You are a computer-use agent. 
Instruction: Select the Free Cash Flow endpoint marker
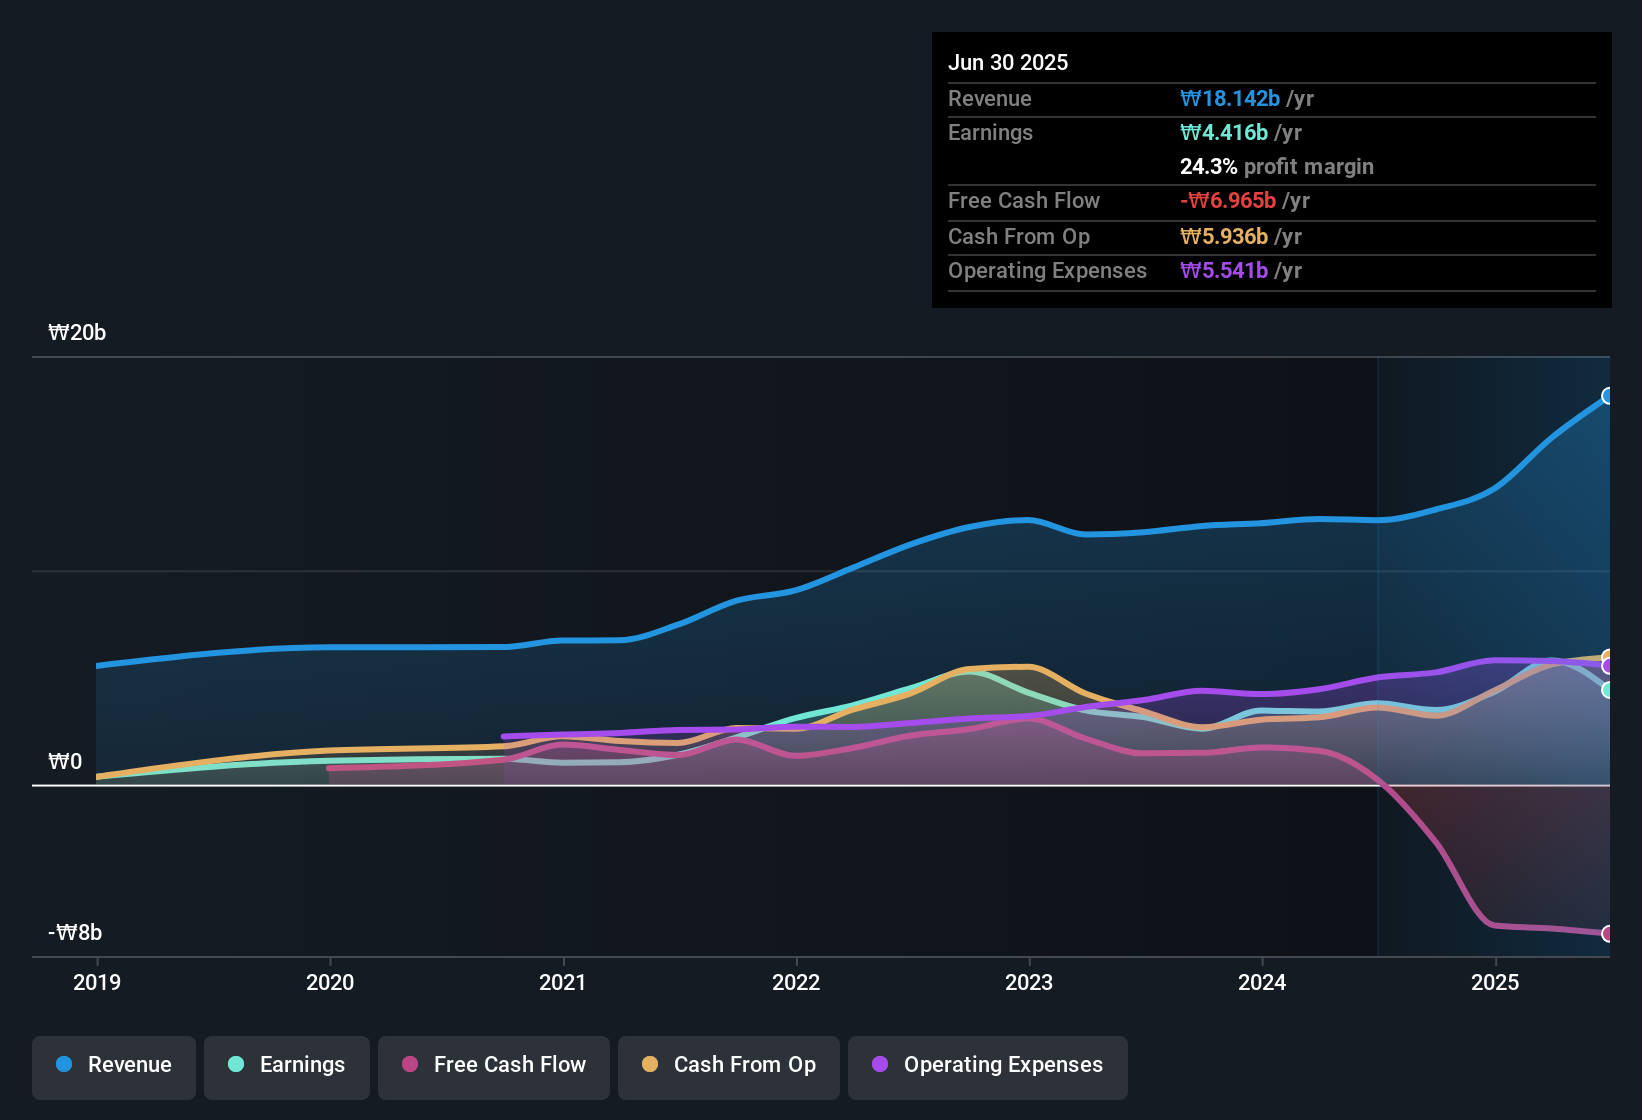click(1608, 934)
